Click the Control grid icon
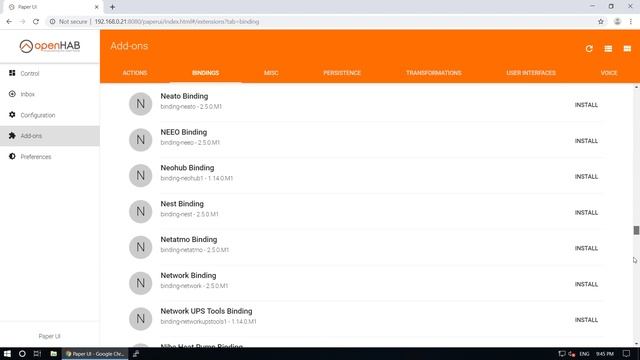The height and width of the screenshot is (360, 640). 12,73
